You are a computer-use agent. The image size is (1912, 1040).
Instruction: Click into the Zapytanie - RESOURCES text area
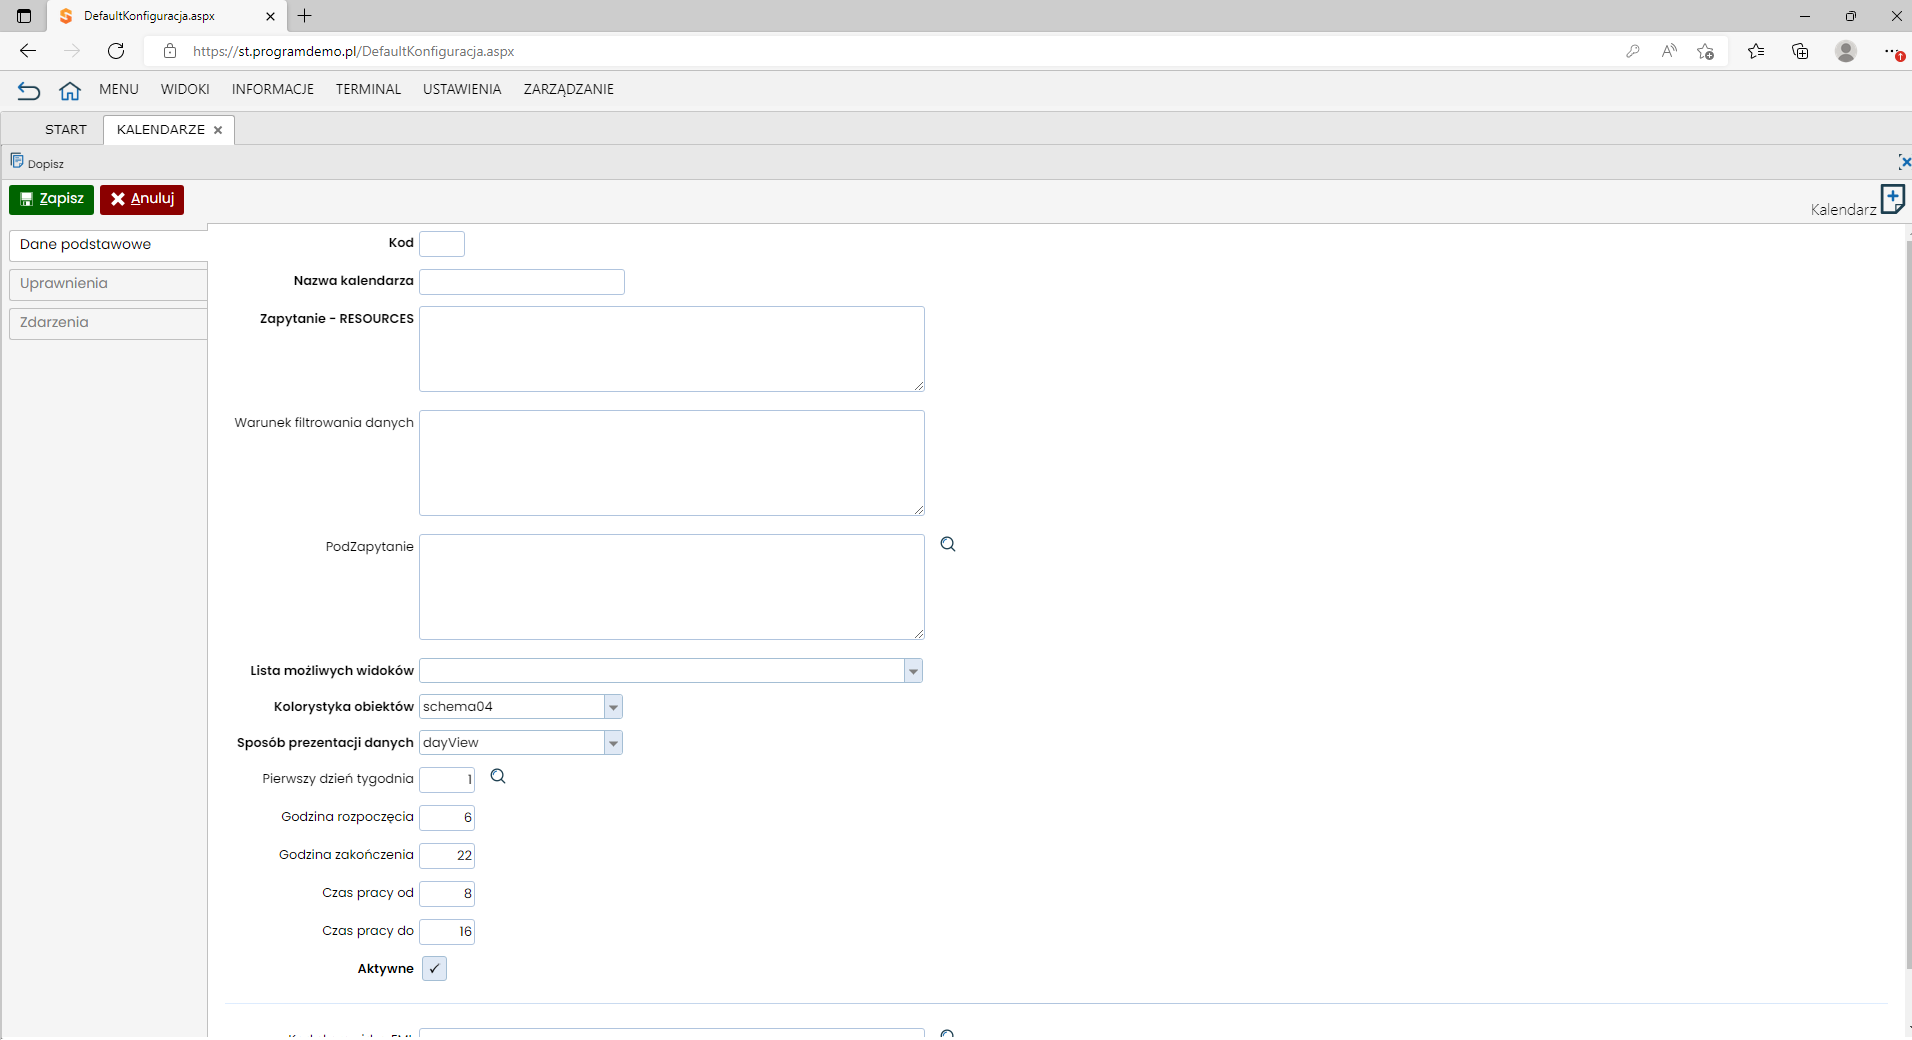672,349
